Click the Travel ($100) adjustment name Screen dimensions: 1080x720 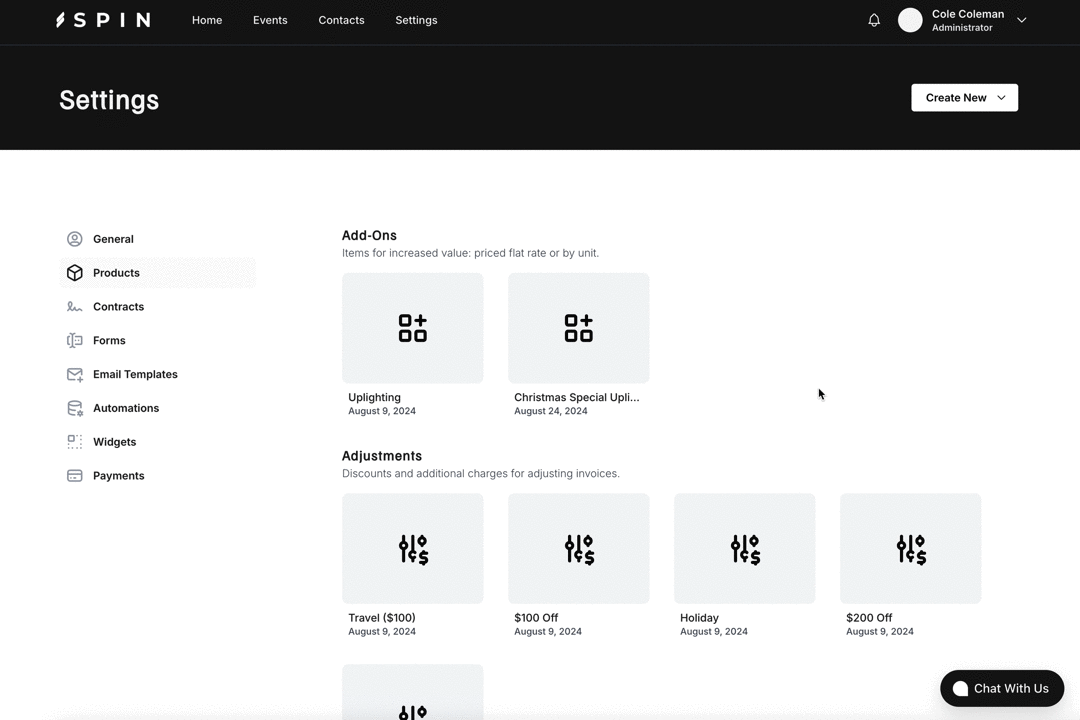pyautogui.click(x=382, y=618)
